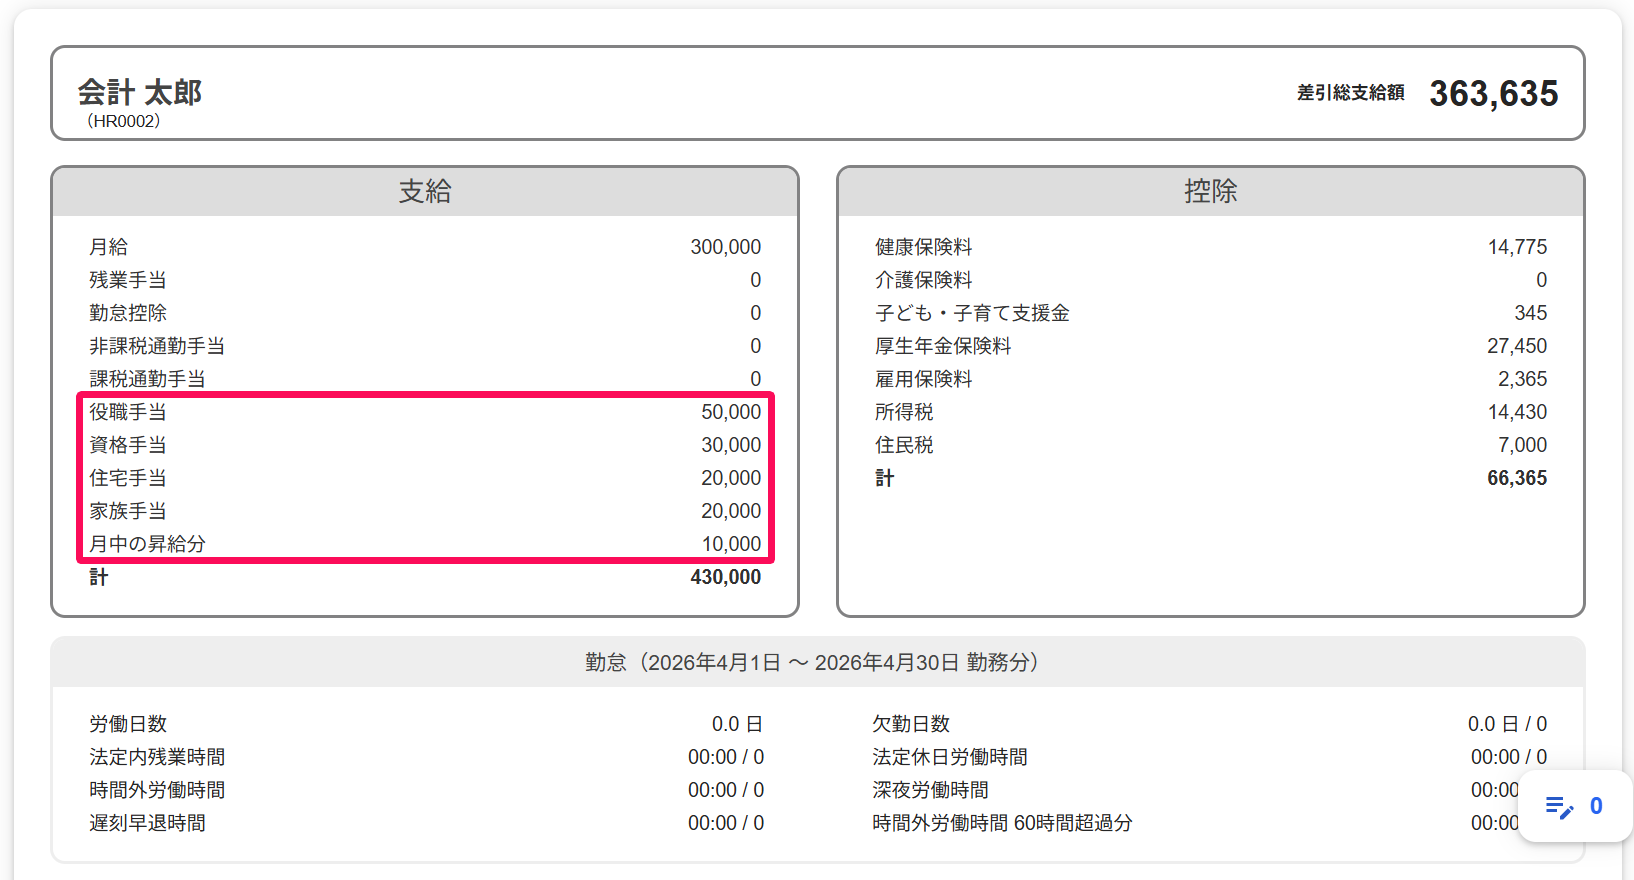Select the 厚生年金保険料 row label
The height and width of the screenshot is (880, 1634).
click(x=943, y=346)
